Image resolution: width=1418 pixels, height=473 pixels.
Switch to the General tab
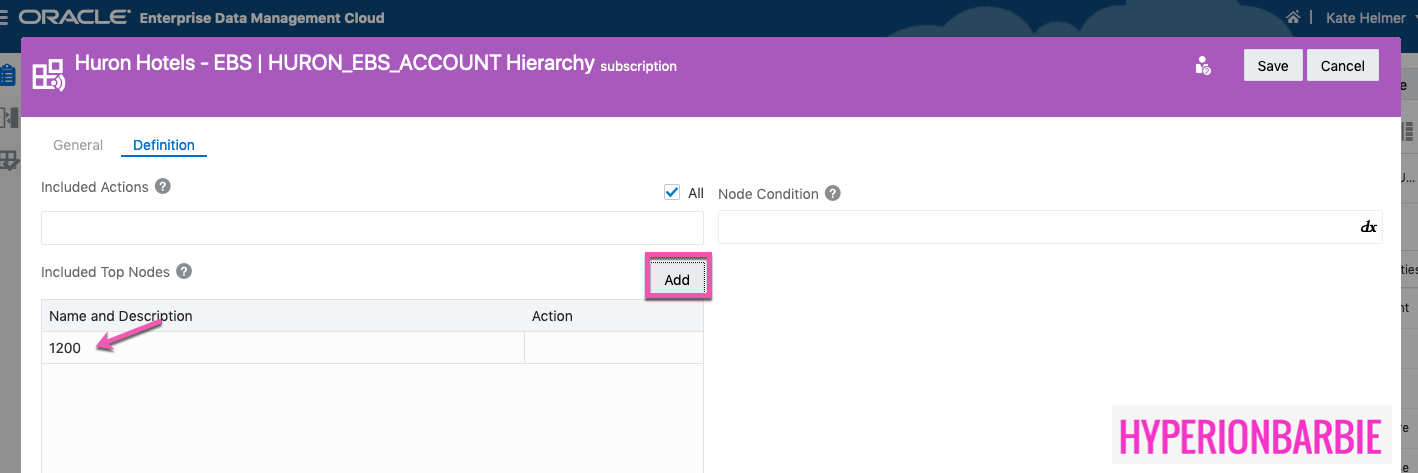tap(78, 145)
